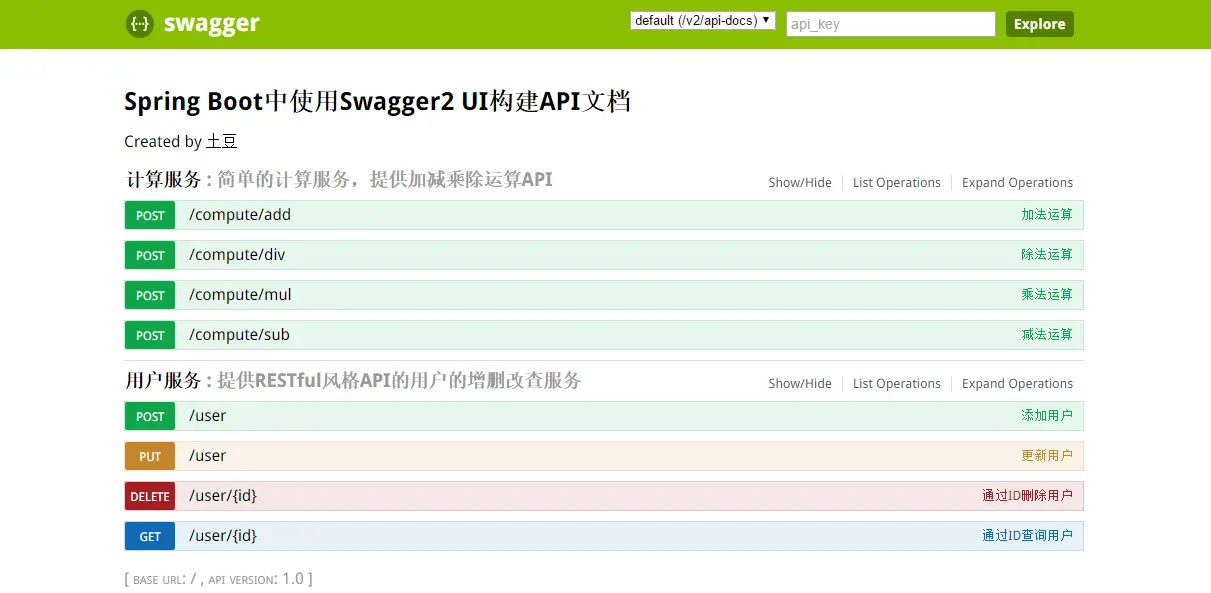This screenshot has height=593, width=1211.
Task: Click the 通过ID删除用户 description
Action: coord(1027,496)
